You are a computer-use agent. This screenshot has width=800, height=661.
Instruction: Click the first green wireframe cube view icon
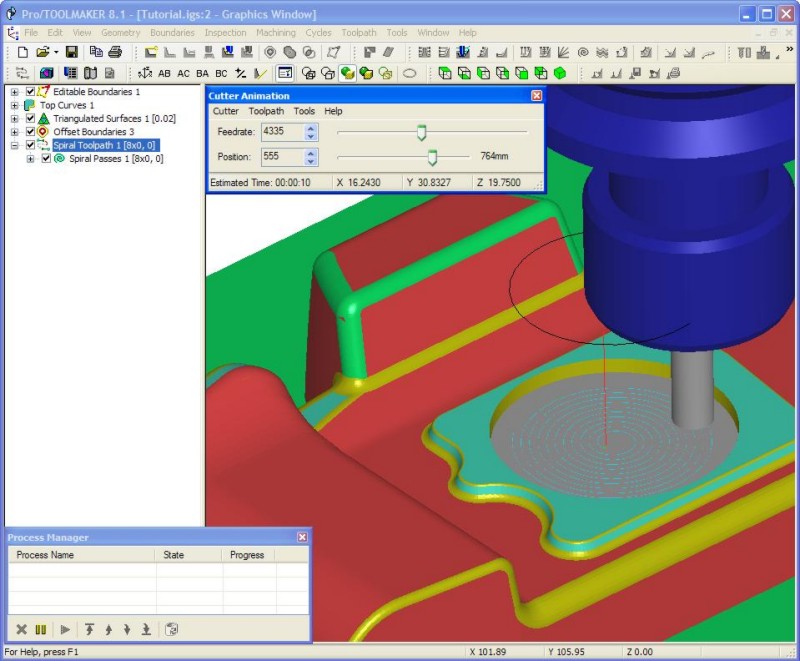point(445,73)
